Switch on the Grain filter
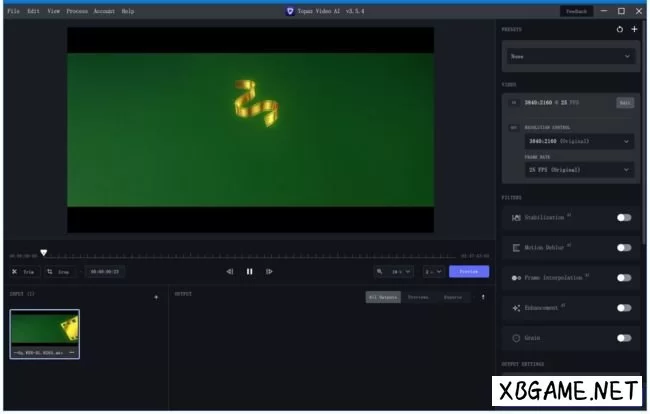This screenshot has width=650, height=414. tap(624, 338)
